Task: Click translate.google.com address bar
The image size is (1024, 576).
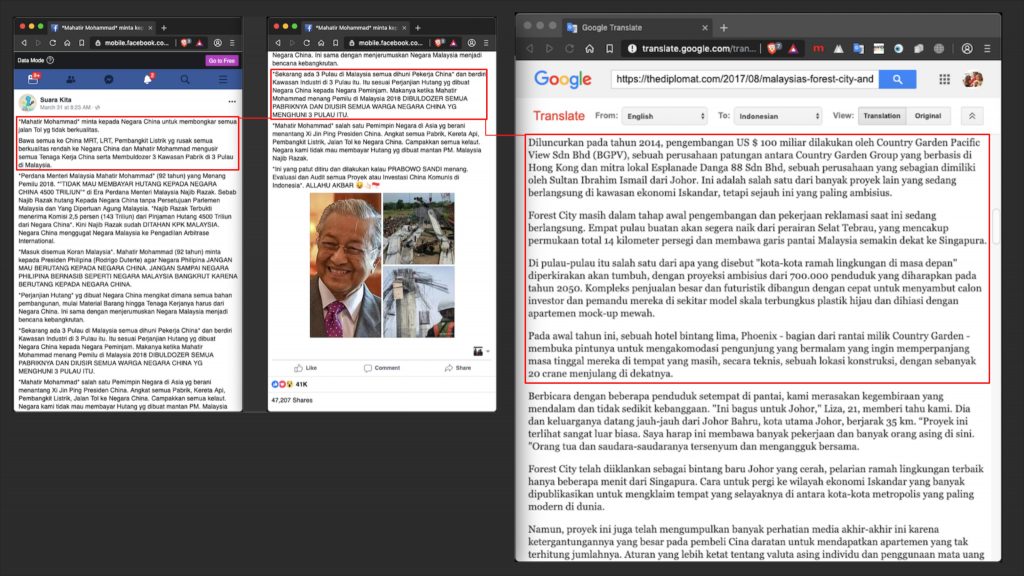Action: point(692,48)
